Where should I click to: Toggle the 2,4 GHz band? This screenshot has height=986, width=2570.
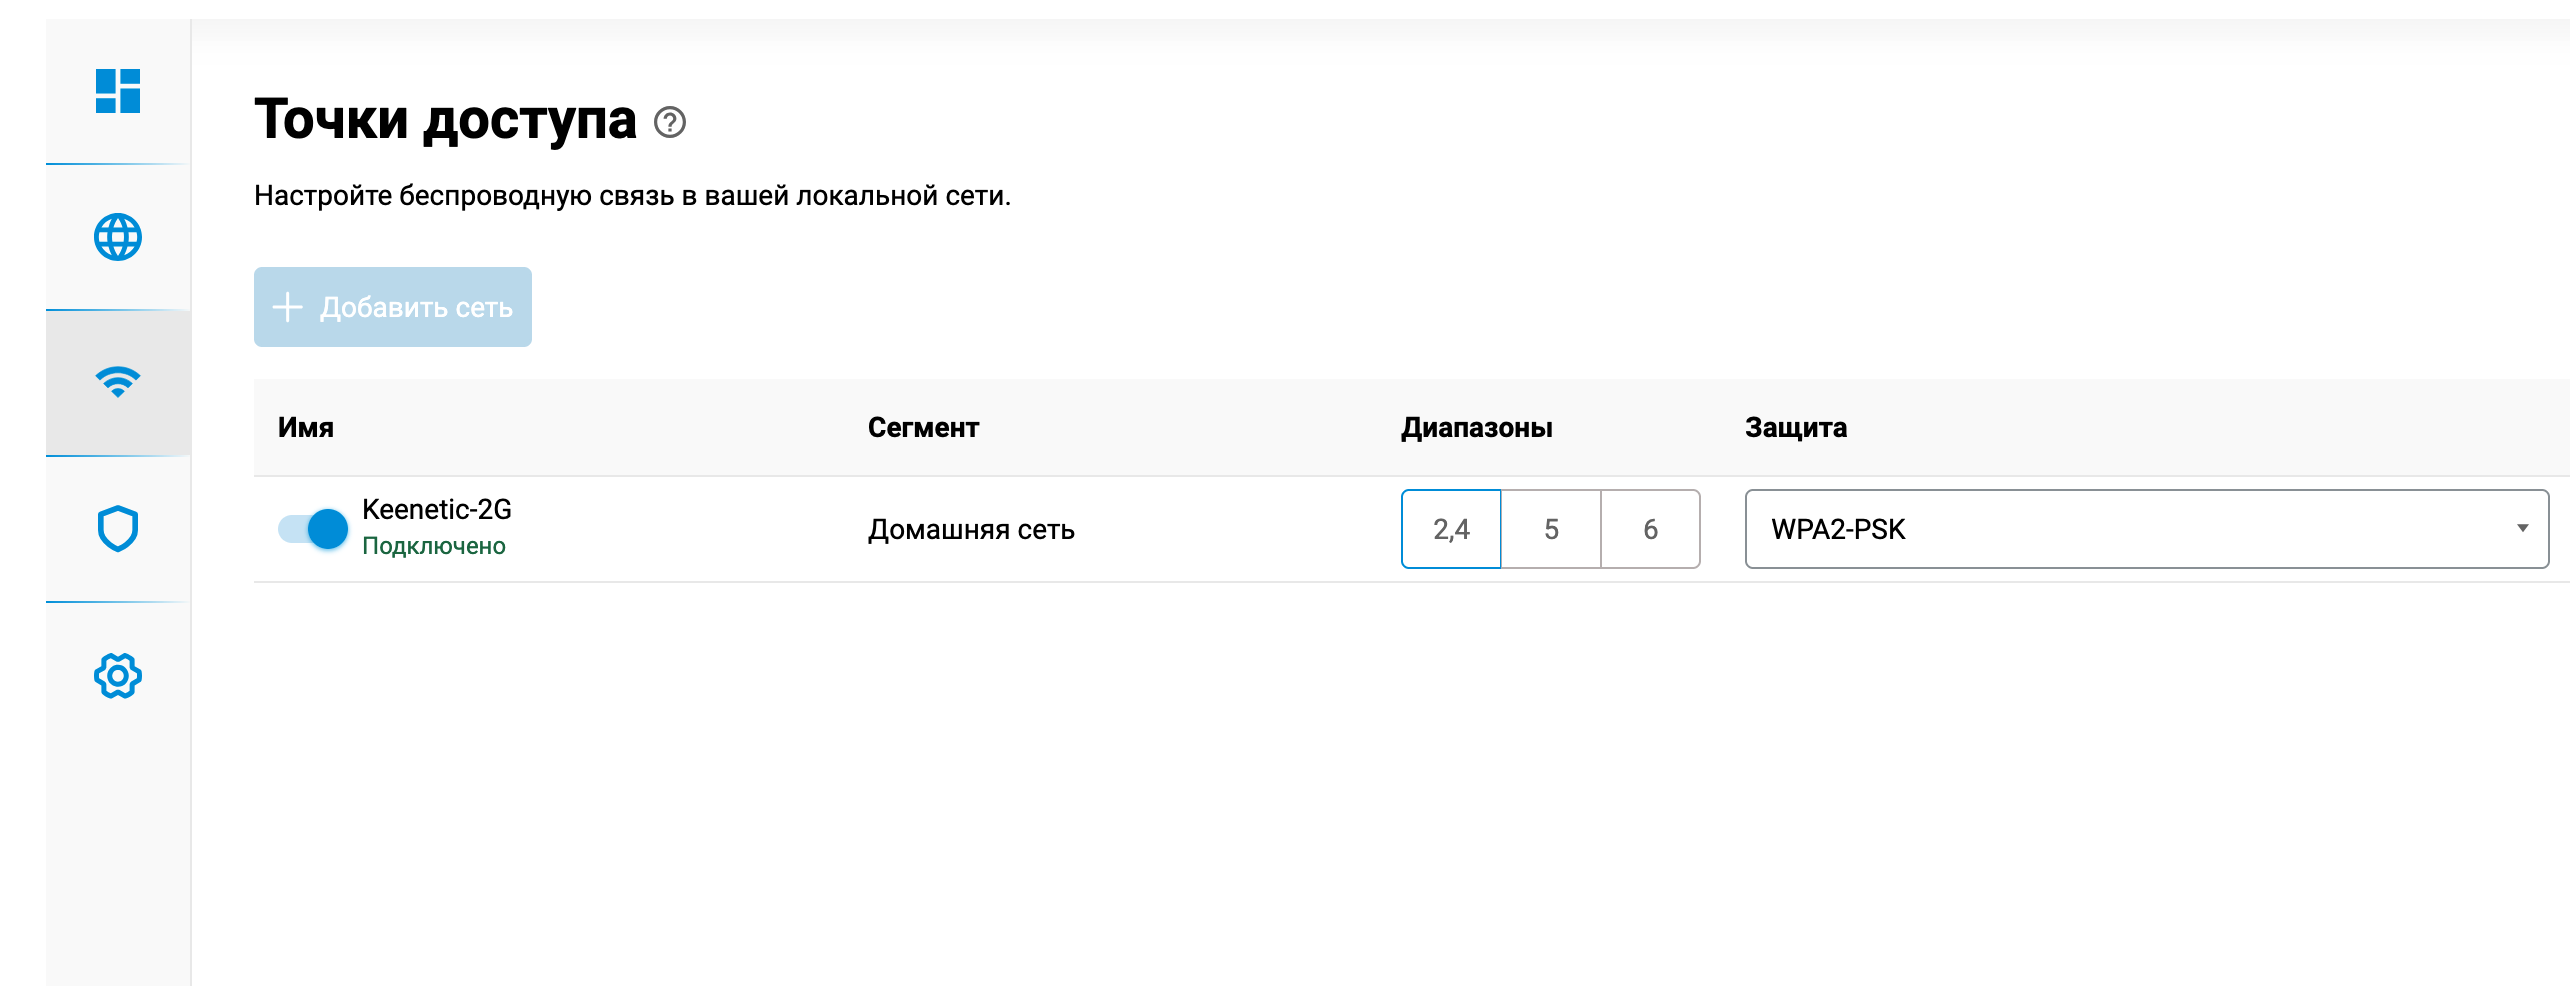click(1450, 529)
